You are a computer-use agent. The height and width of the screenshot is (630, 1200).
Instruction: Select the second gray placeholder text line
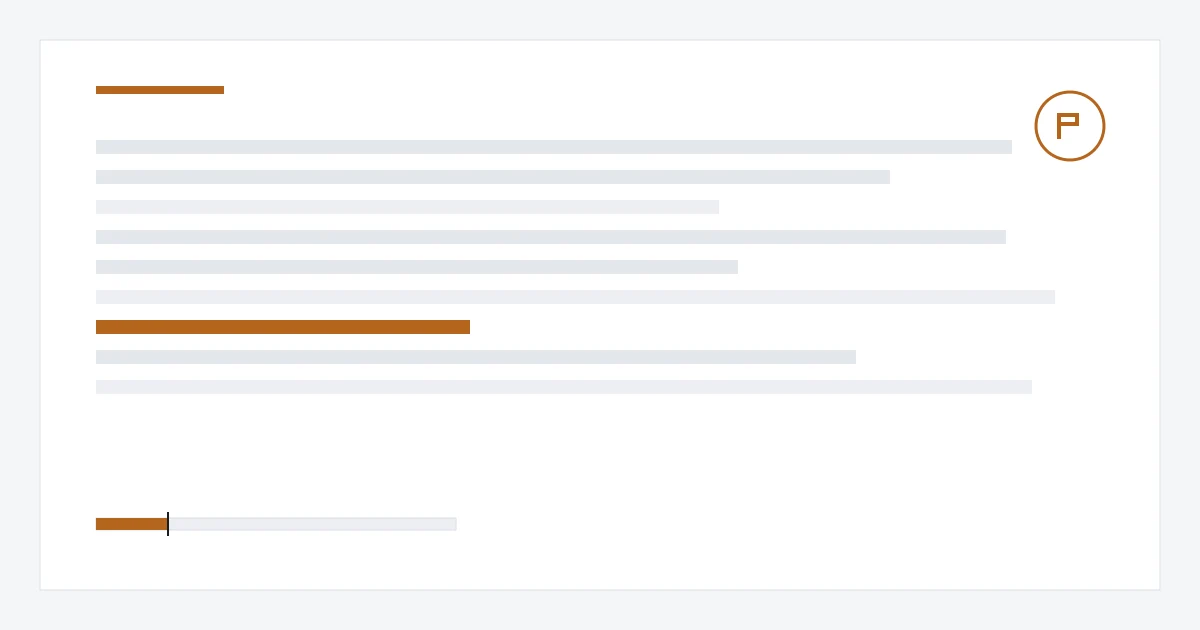coord(493,177)
